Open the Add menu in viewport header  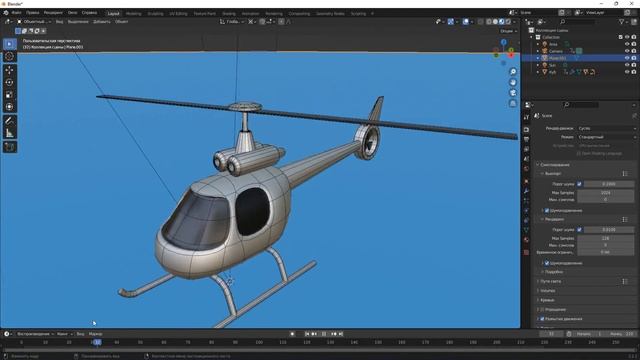click(x=102, y=22)
